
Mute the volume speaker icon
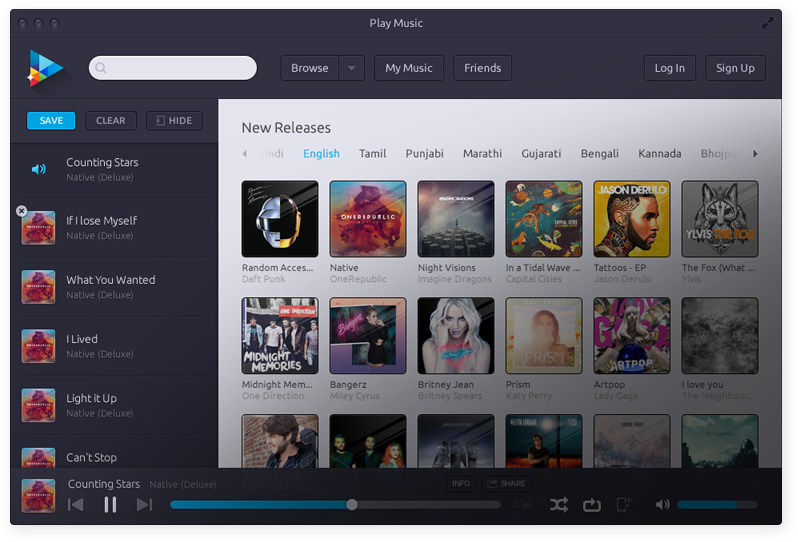pos(662,505)
